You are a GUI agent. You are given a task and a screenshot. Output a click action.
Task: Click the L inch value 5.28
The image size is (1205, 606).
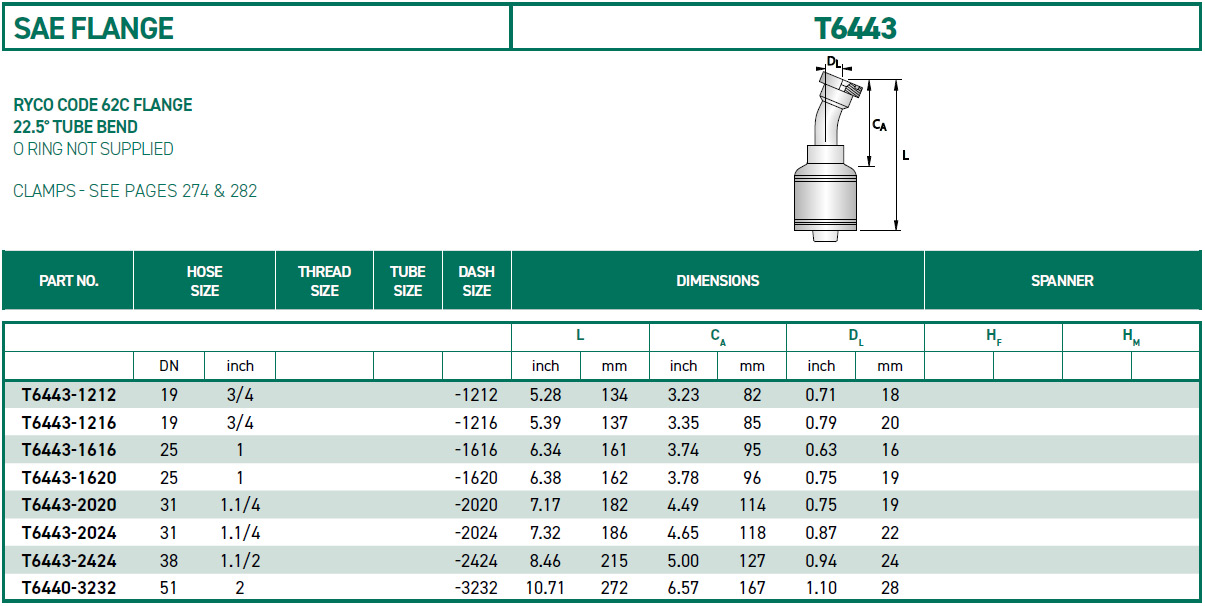545,395
